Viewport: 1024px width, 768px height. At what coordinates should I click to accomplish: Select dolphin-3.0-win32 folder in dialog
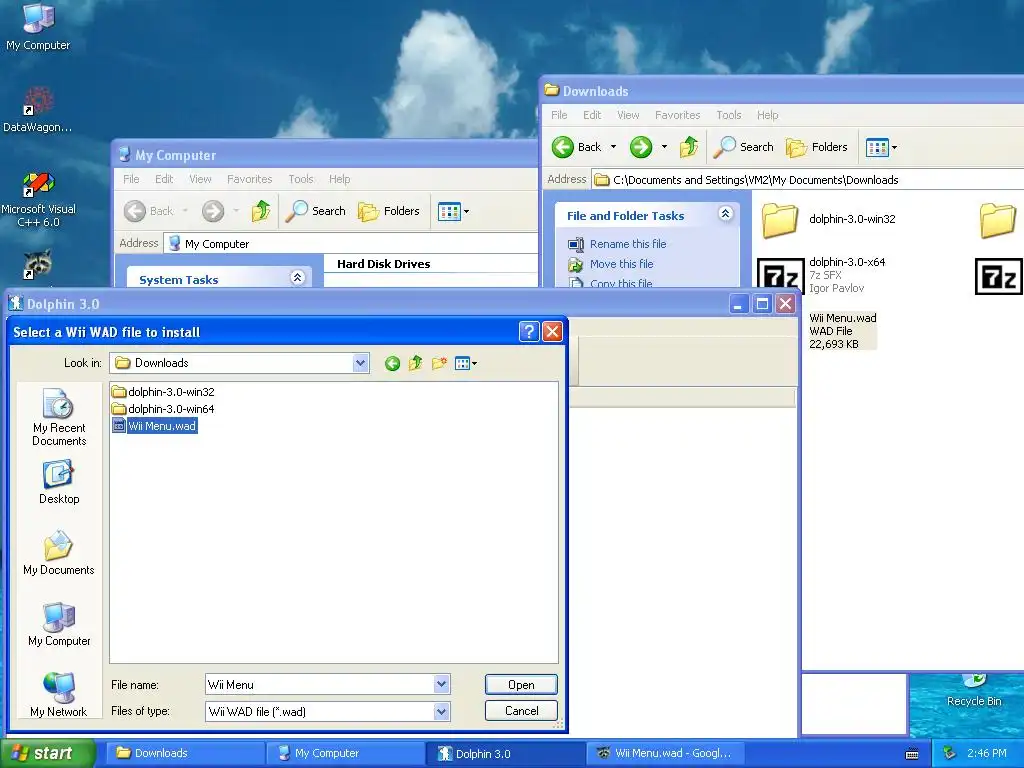(163, 392)
